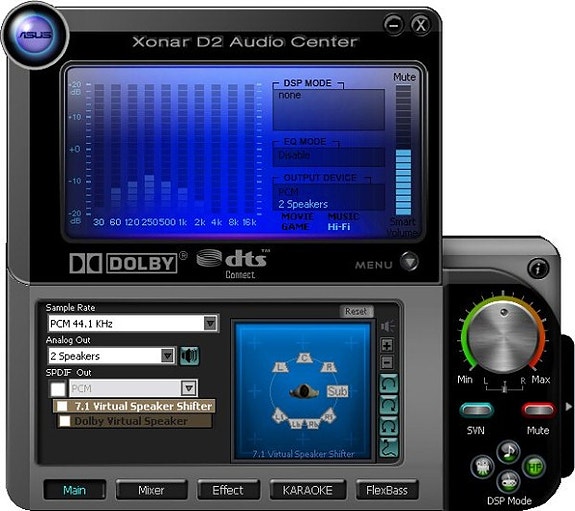The image size is (575, 511).
Task: Select the Music DSP mode icon
Action: [508, 451]
